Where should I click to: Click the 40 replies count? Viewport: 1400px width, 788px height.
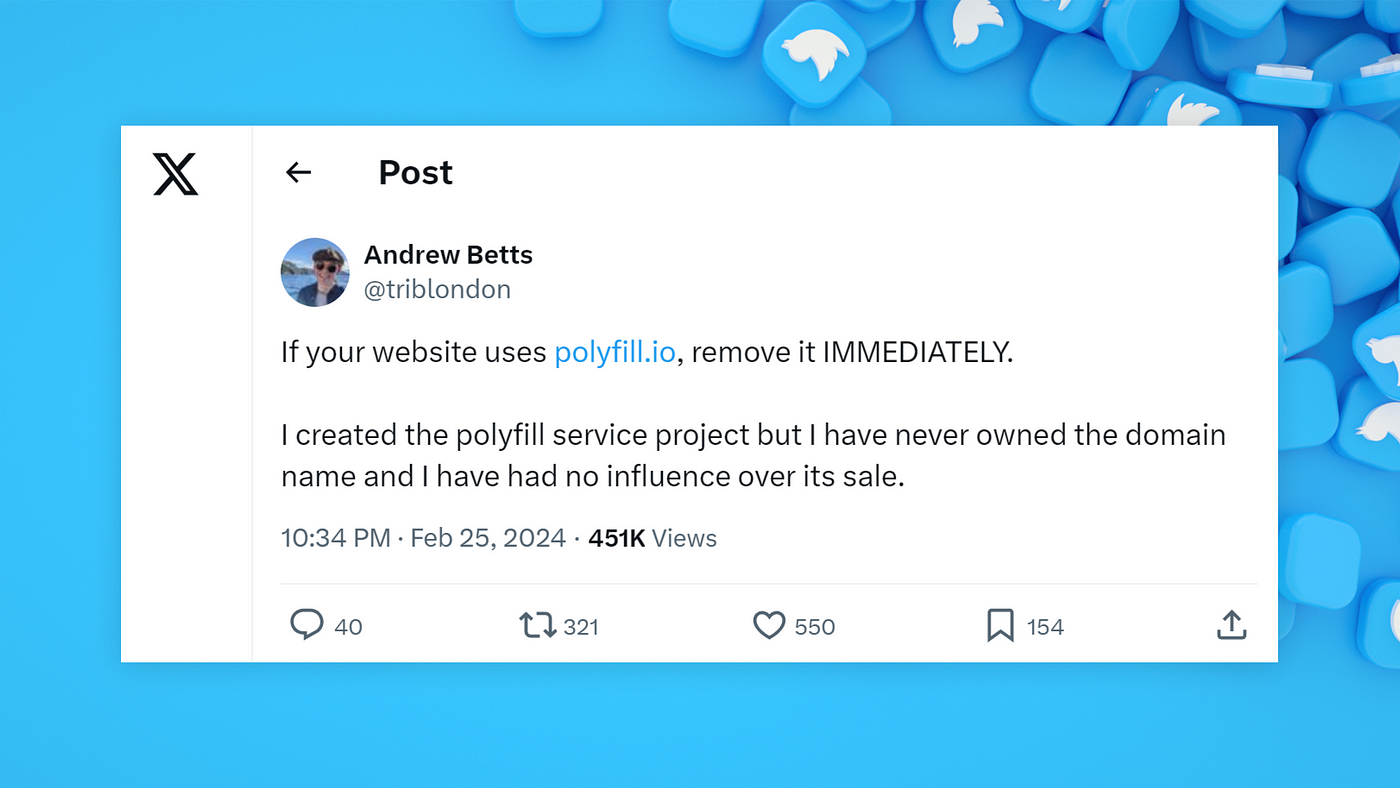(x=348, y=627)
